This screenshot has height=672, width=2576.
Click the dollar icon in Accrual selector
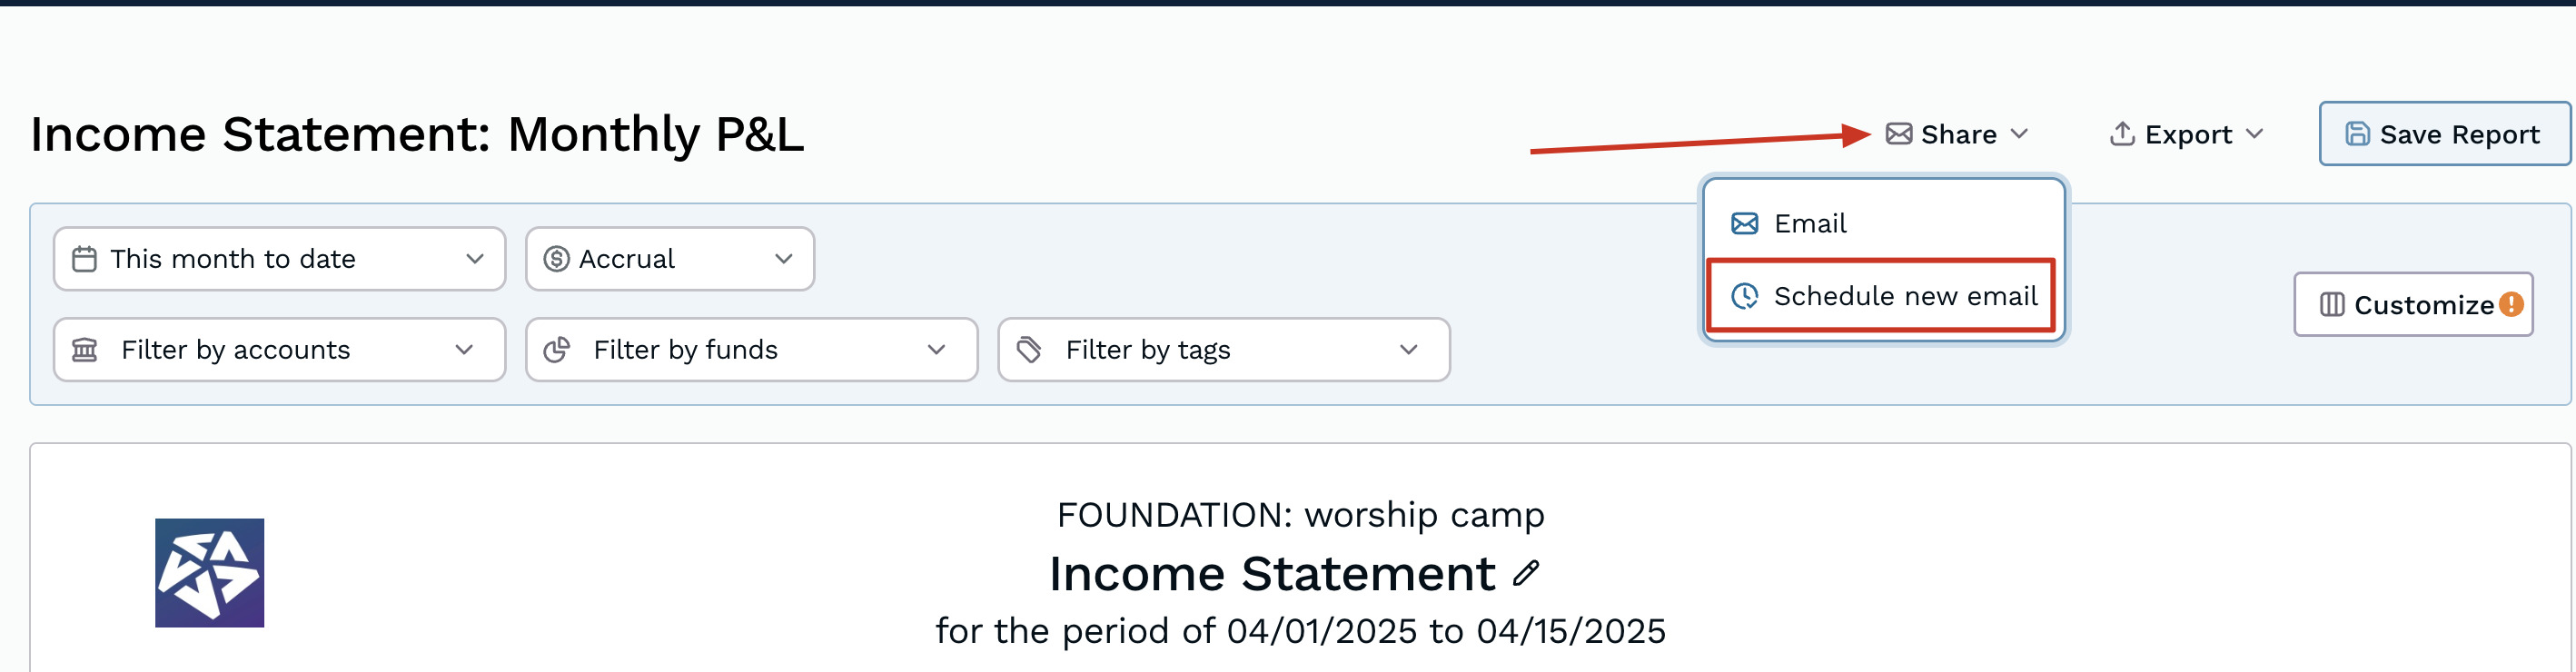[x=556, y=259]
